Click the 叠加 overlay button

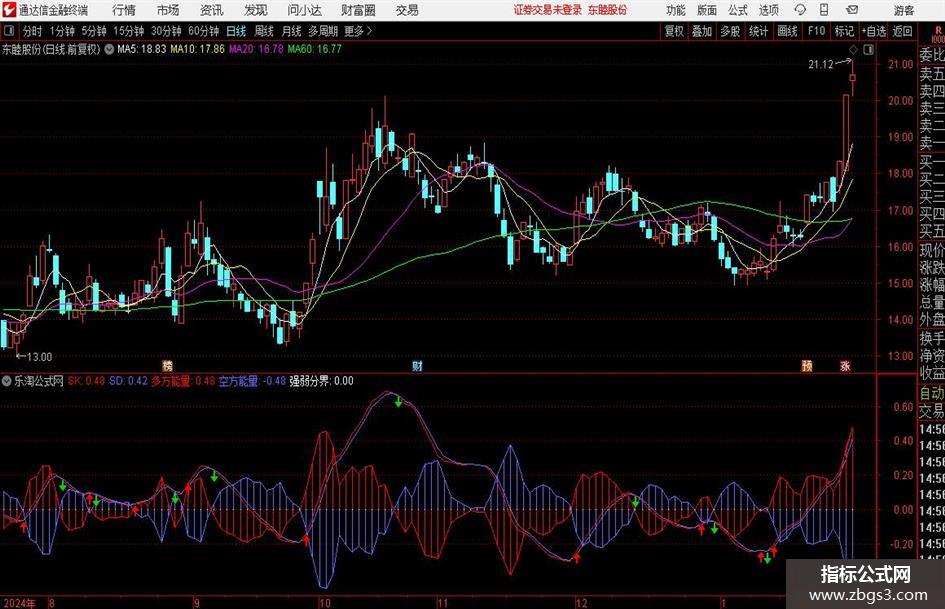[702, 31]
